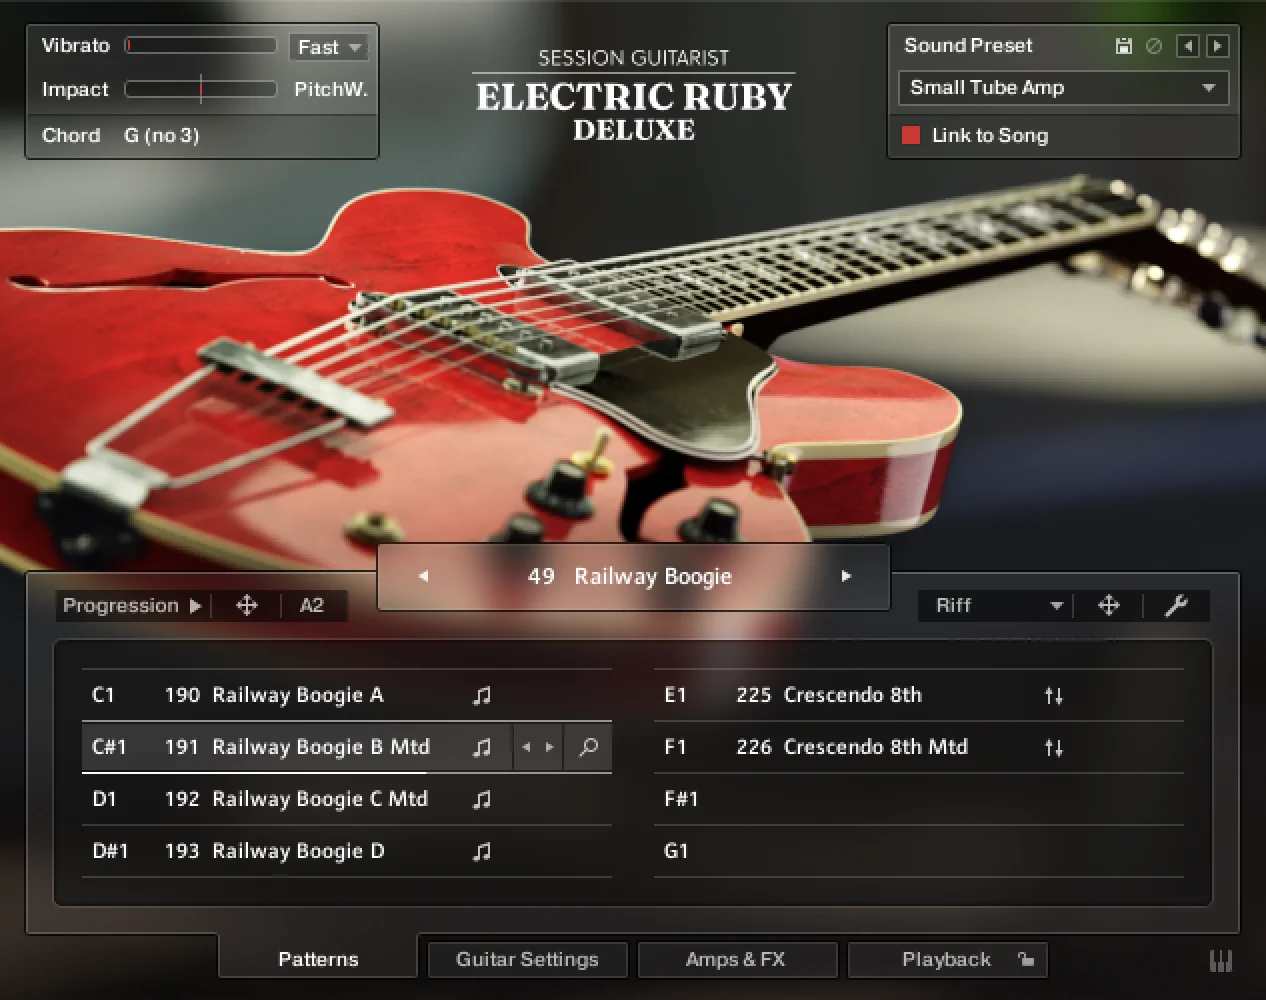Open the Fast vibrato mode dropdown
The image size is (1266, 1000).
(329, 46)
